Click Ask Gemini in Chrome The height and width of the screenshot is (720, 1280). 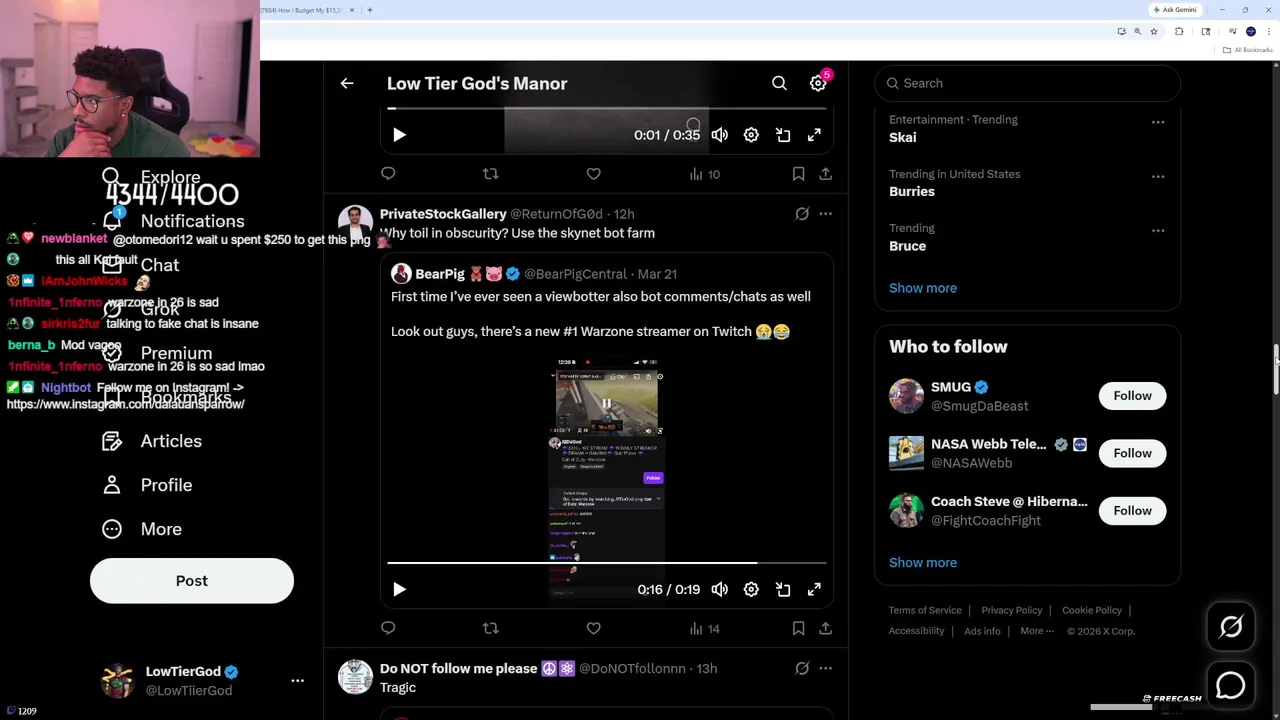pos(1175,10)
